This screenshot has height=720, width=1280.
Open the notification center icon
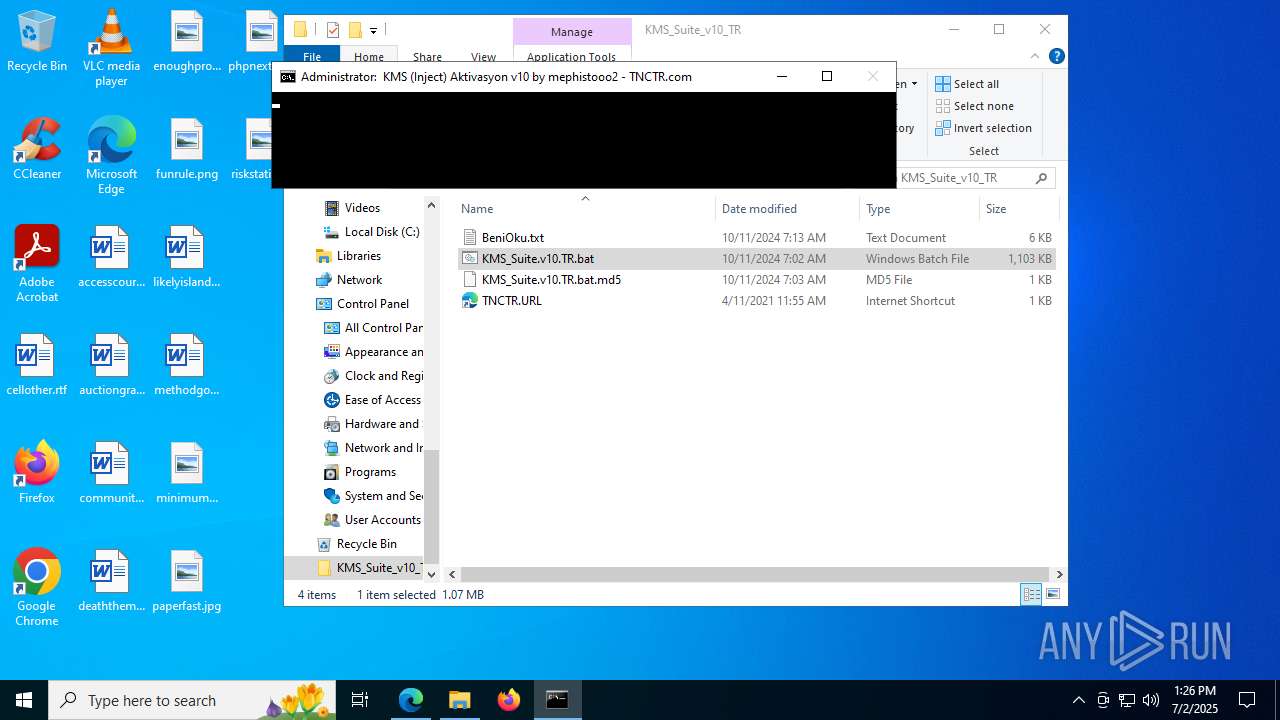[1247, 700]
